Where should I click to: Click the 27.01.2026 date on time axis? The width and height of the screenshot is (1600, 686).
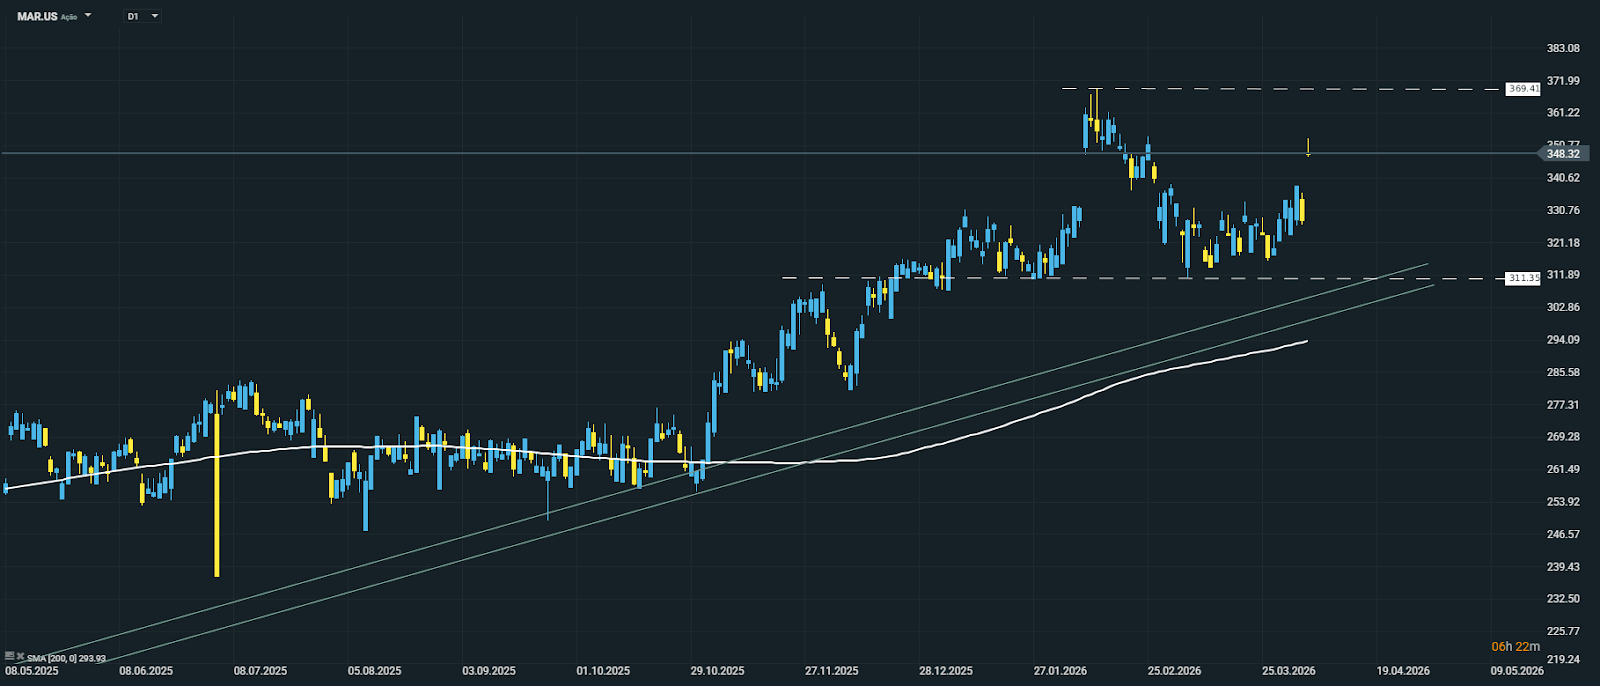pyautogui.click(x=1060, y=671)
